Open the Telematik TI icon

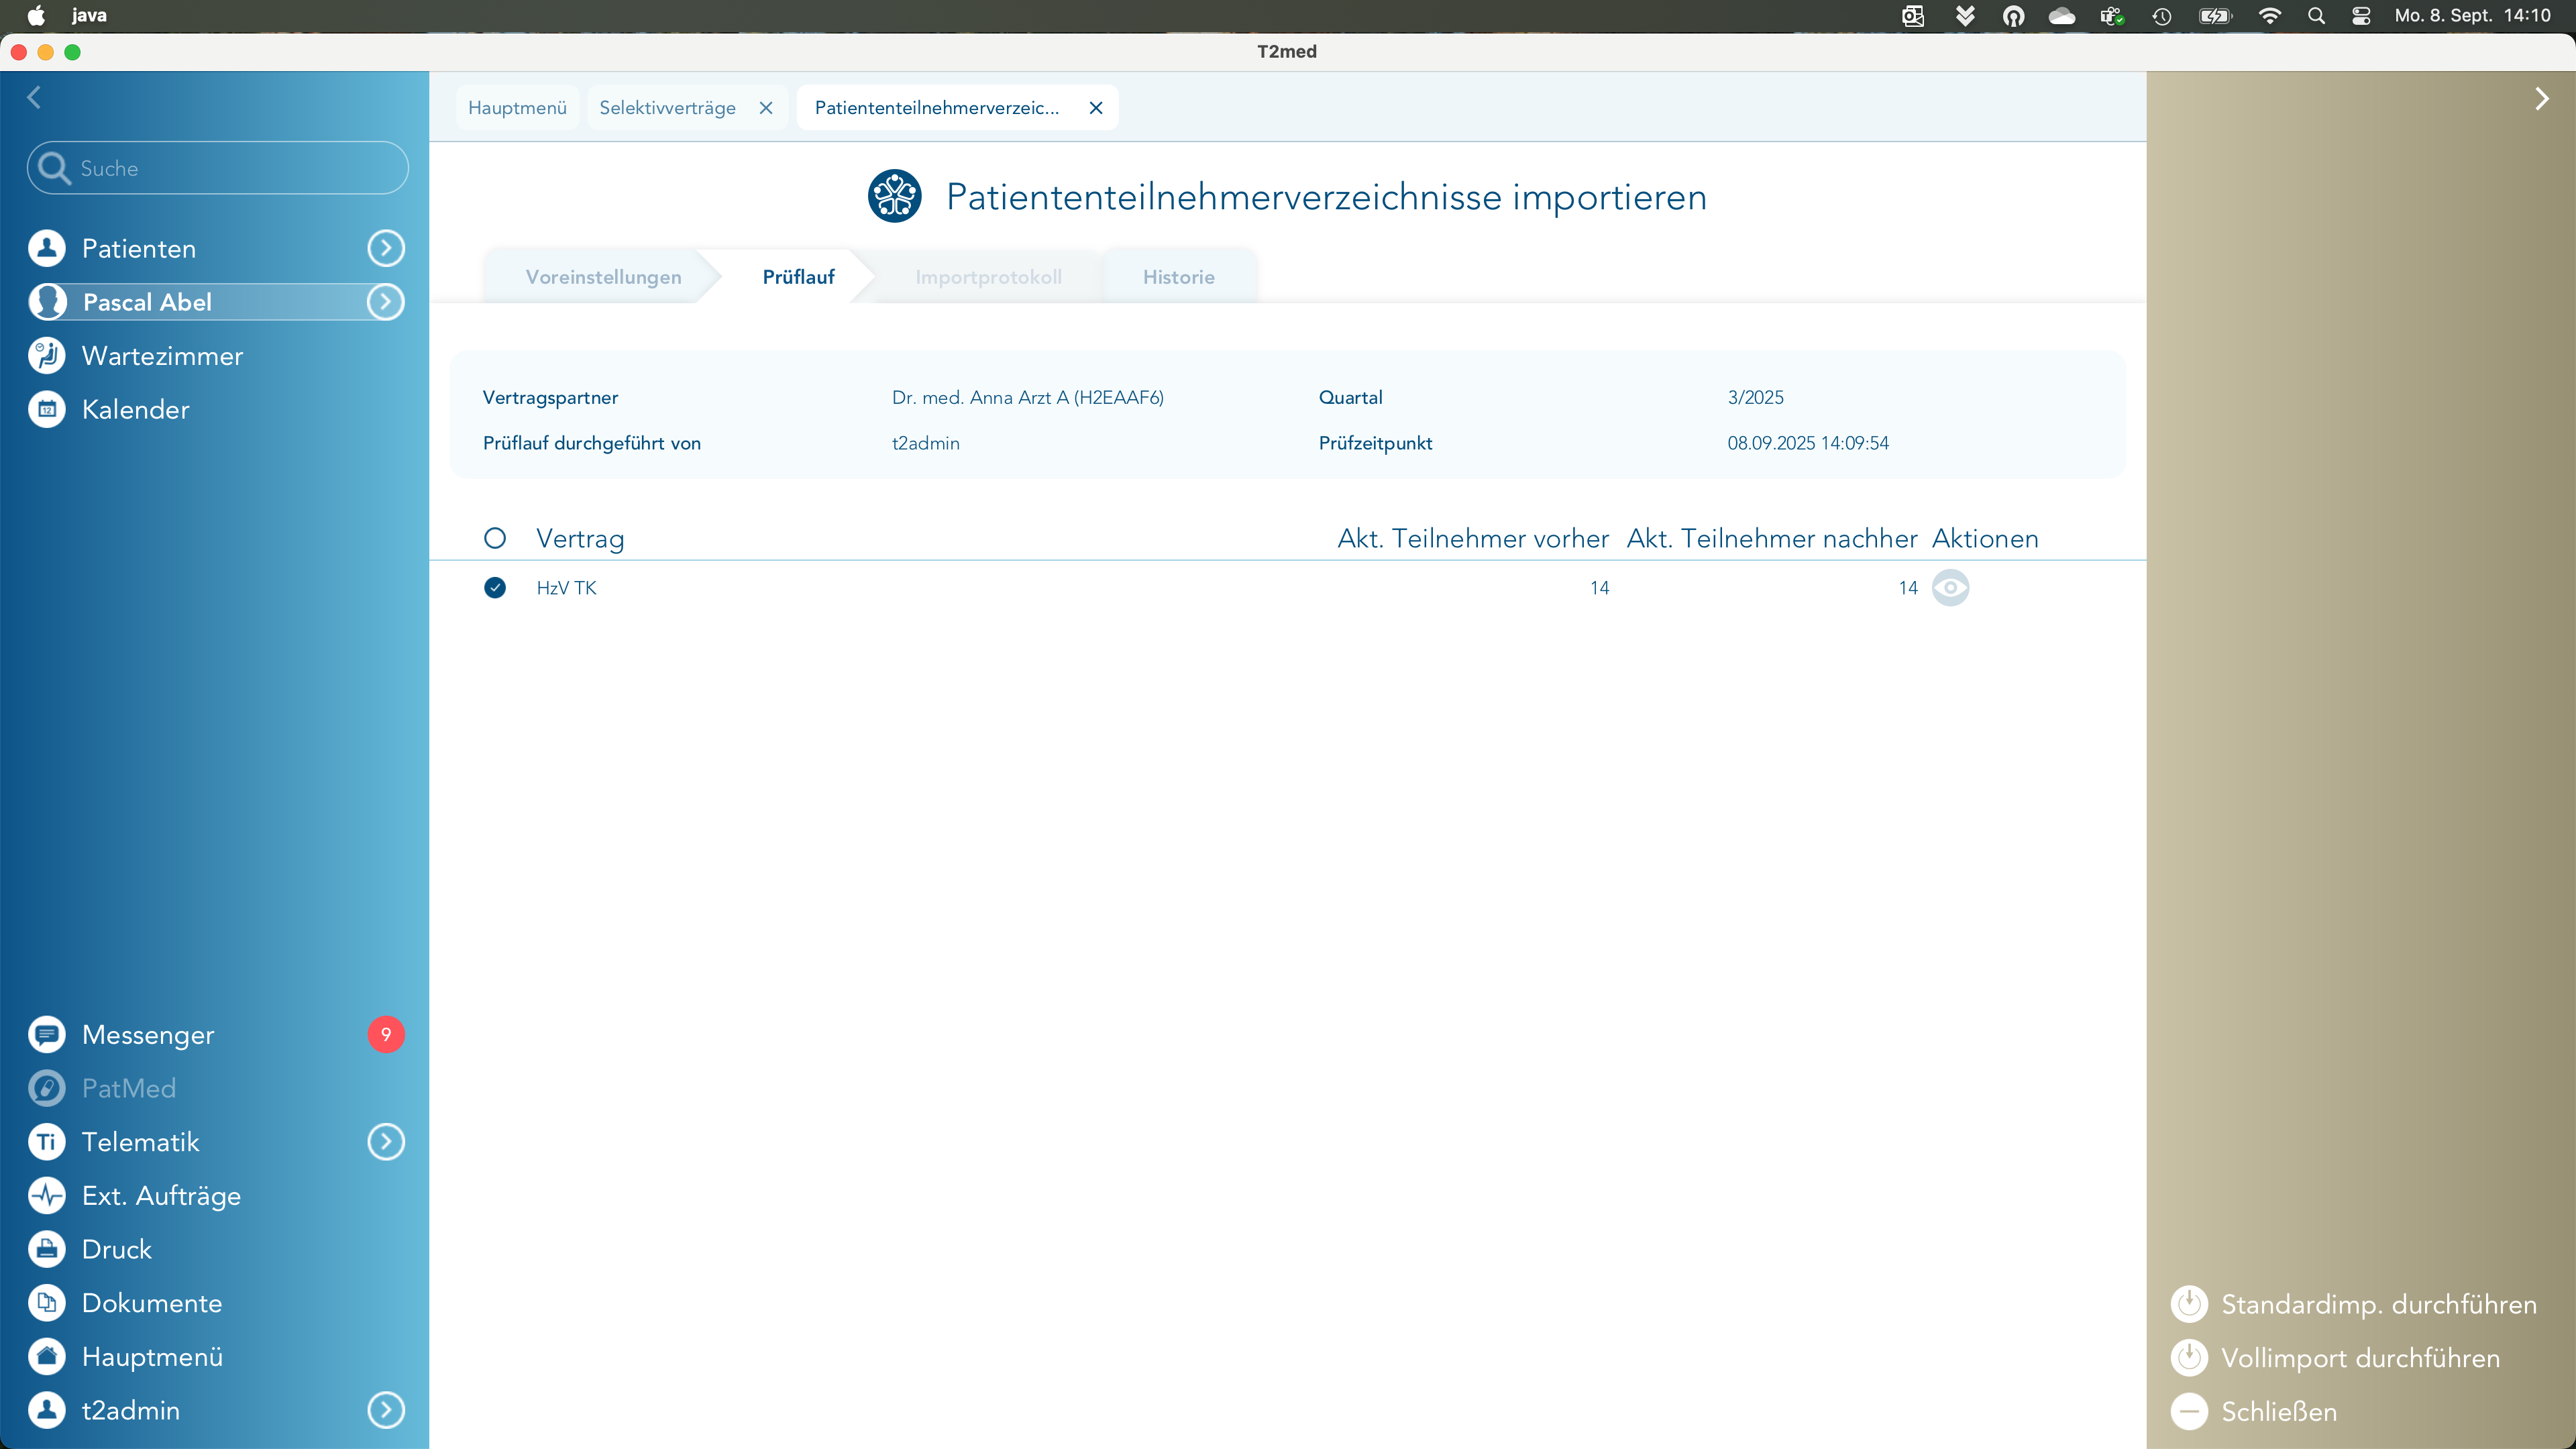47,1142
